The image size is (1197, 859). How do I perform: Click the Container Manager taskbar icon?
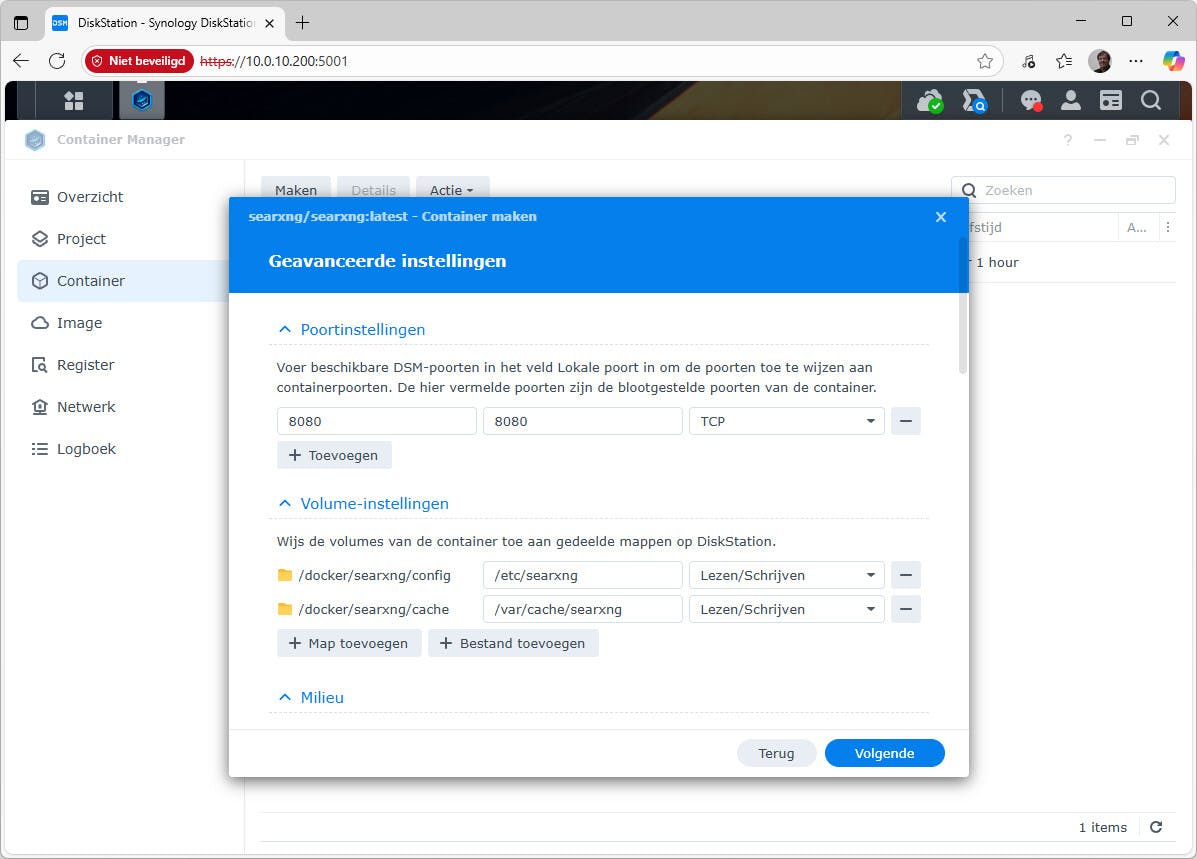point(142,100)
